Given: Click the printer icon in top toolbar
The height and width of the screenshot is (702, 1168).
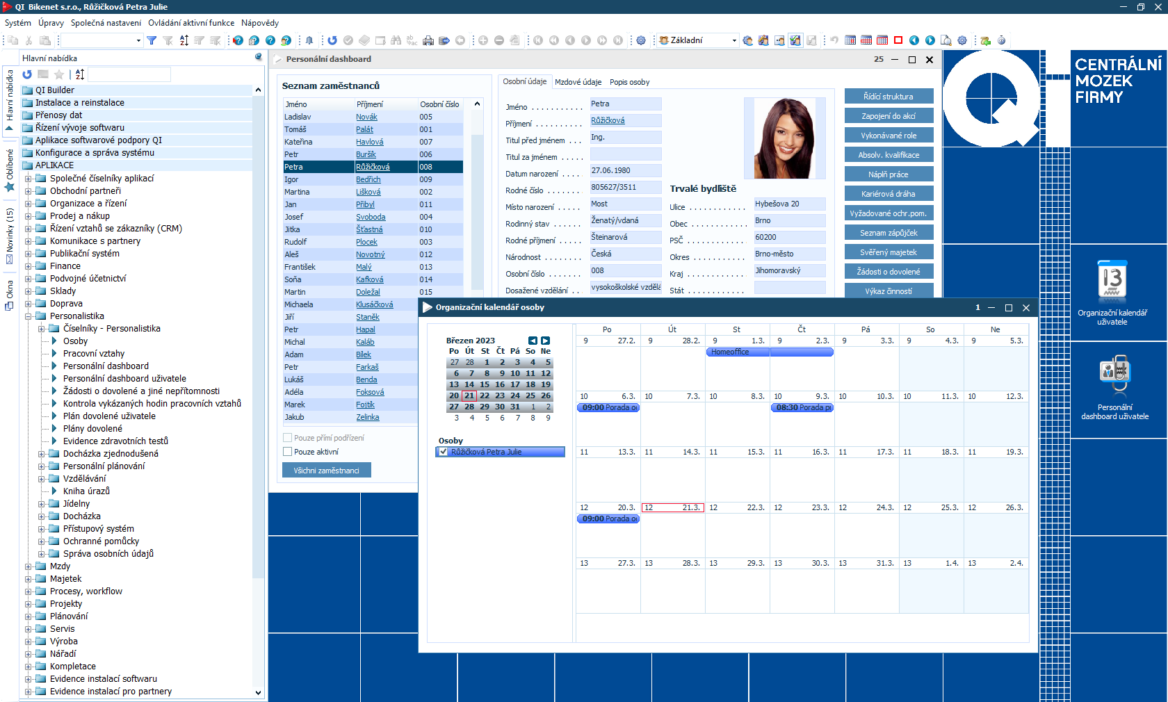Looking at the screenshot, I should point(428,41).
